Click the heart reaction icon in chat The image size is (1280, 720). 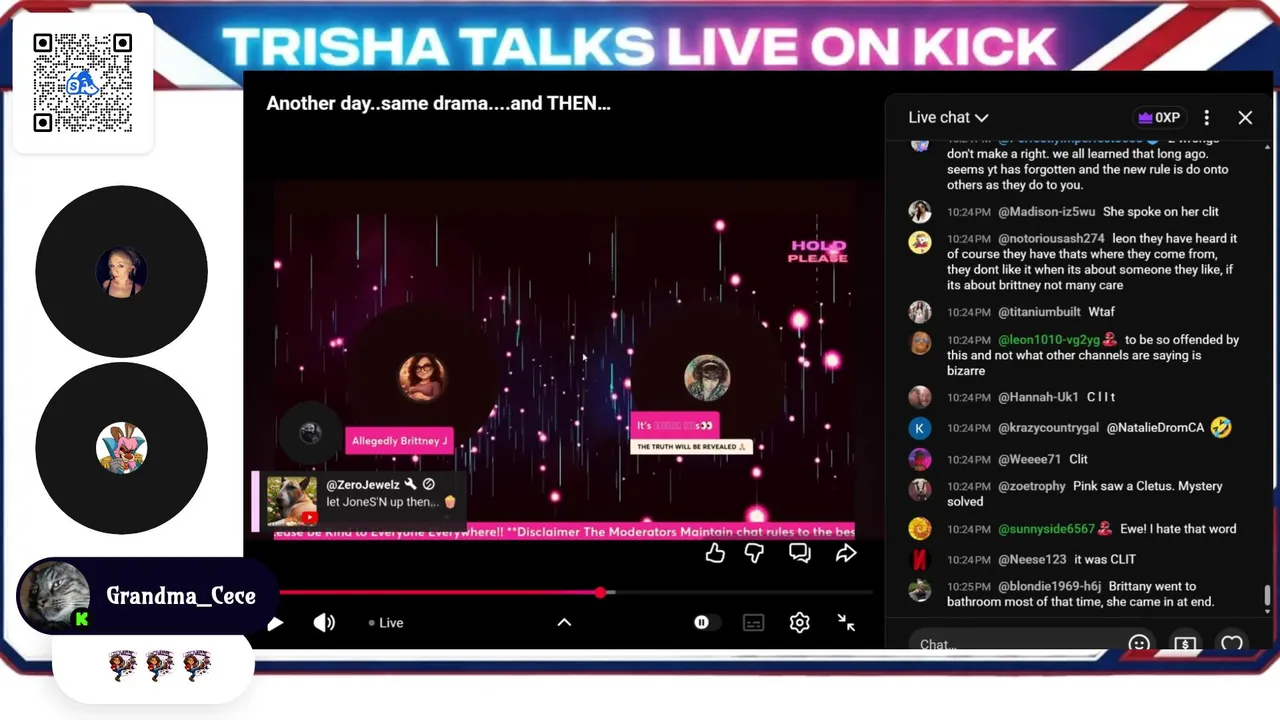click(x=1232, y=644)
